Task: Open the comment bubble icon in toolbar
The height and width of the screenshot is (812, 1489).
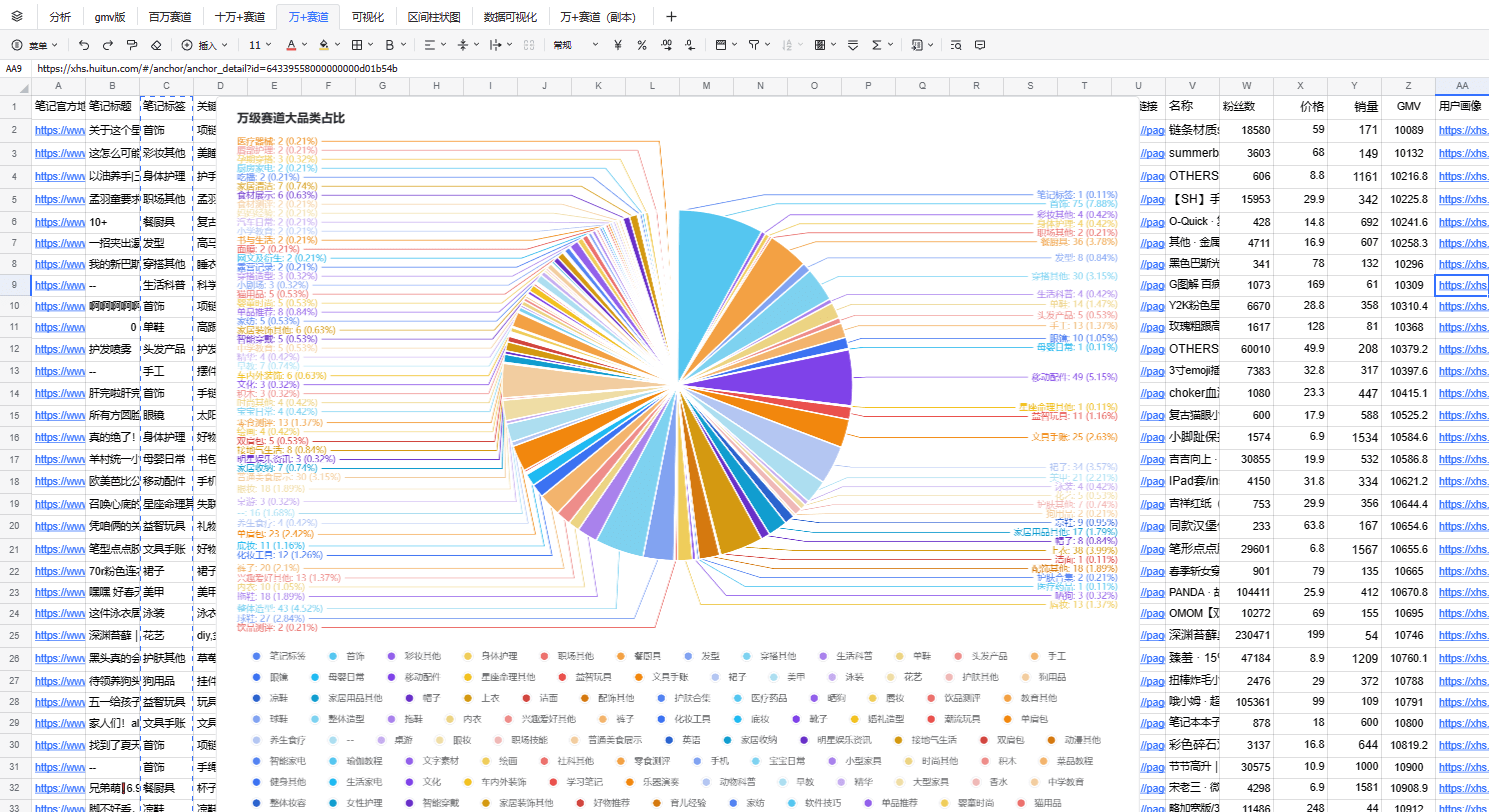Action: click(980, 45)
